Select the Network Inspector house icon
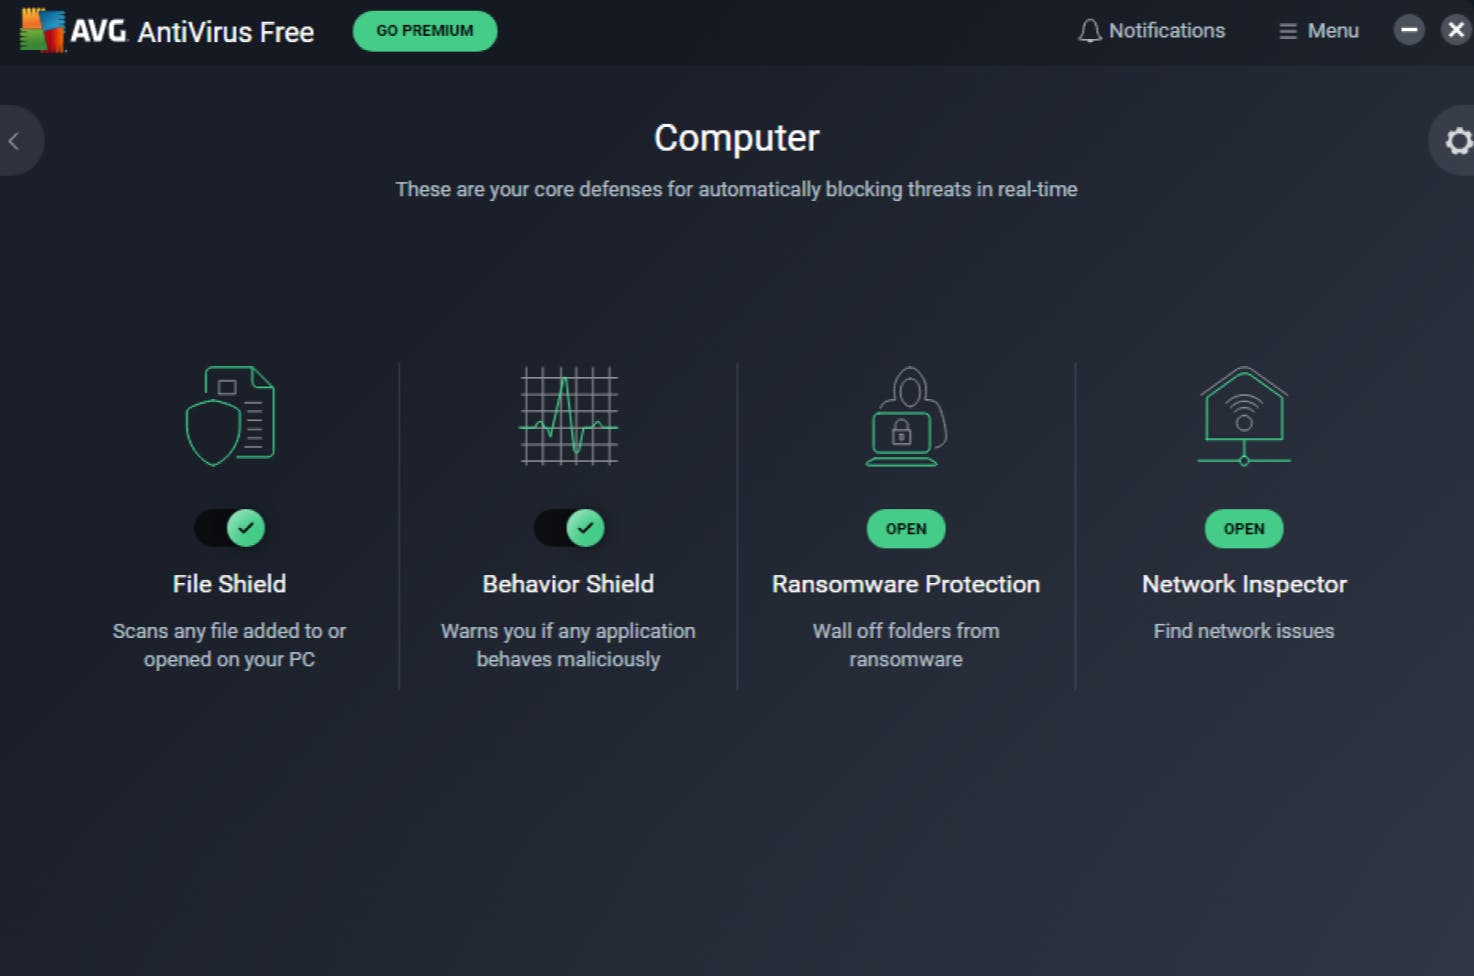1474x976 pixels. click(1244, 416)
